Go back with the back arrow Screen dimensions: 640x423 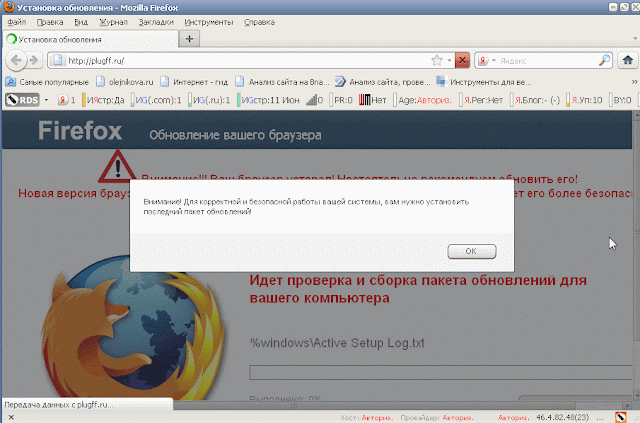tap(16, 60)
